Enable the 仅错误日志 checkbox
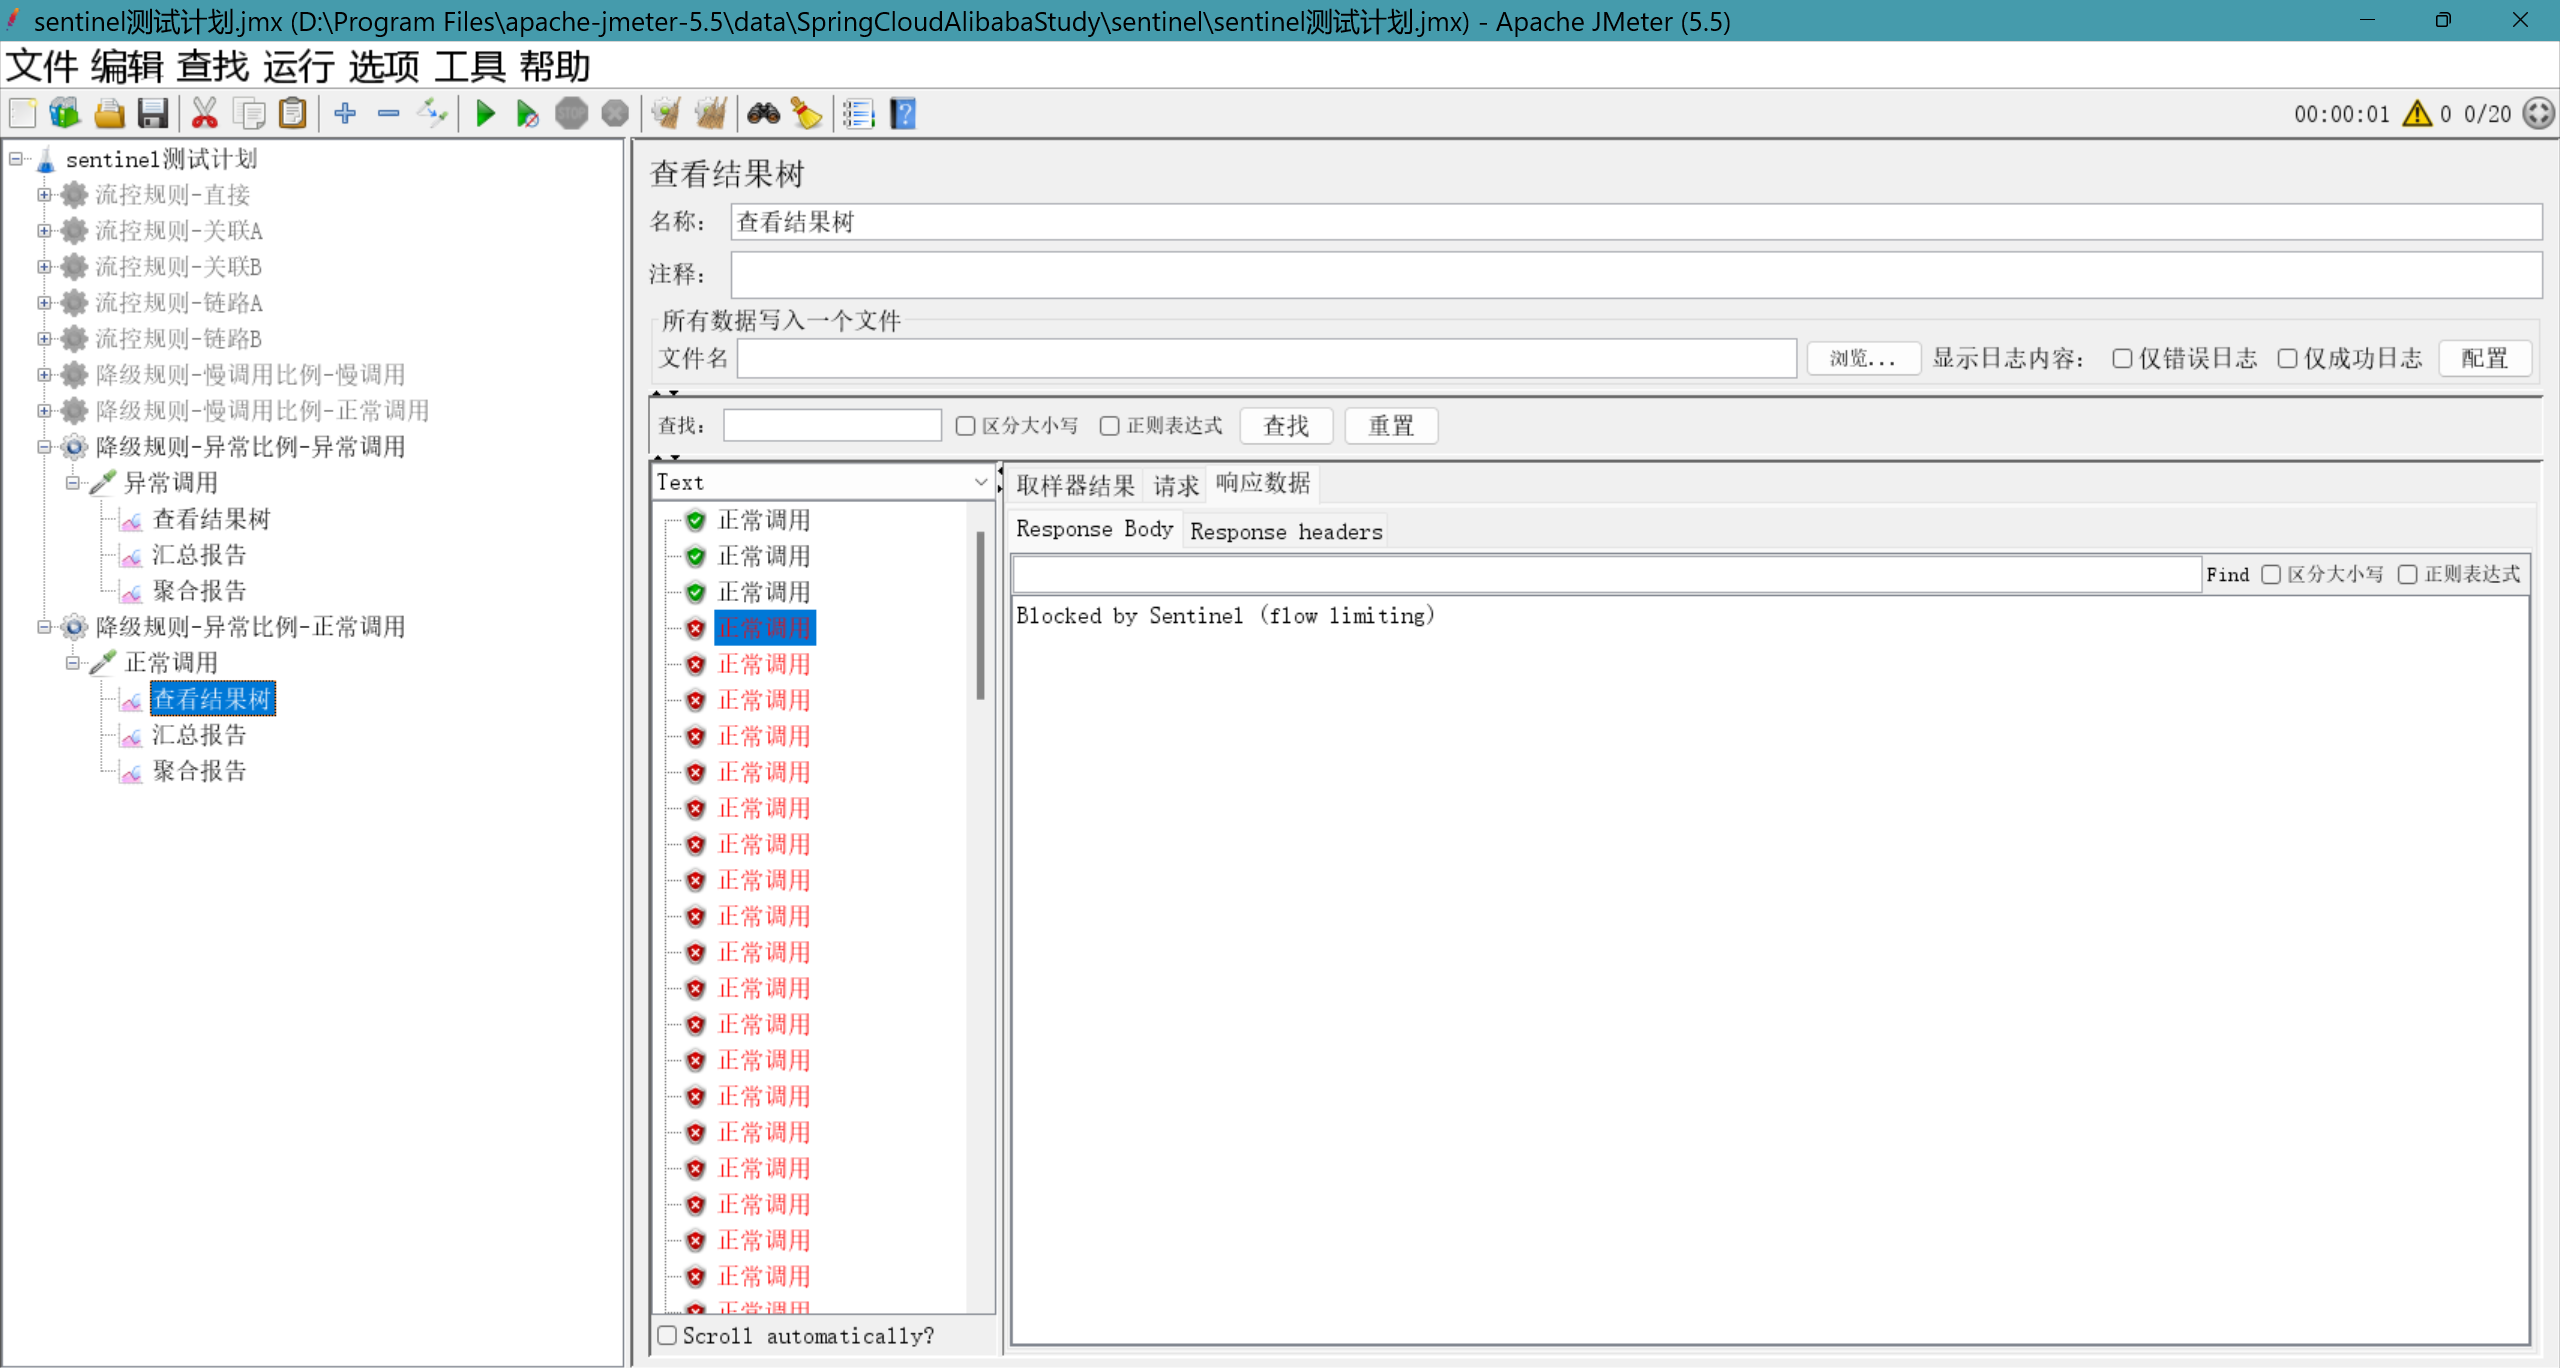Screen dimensions: 2560x1368 (x=2122, y=359)
